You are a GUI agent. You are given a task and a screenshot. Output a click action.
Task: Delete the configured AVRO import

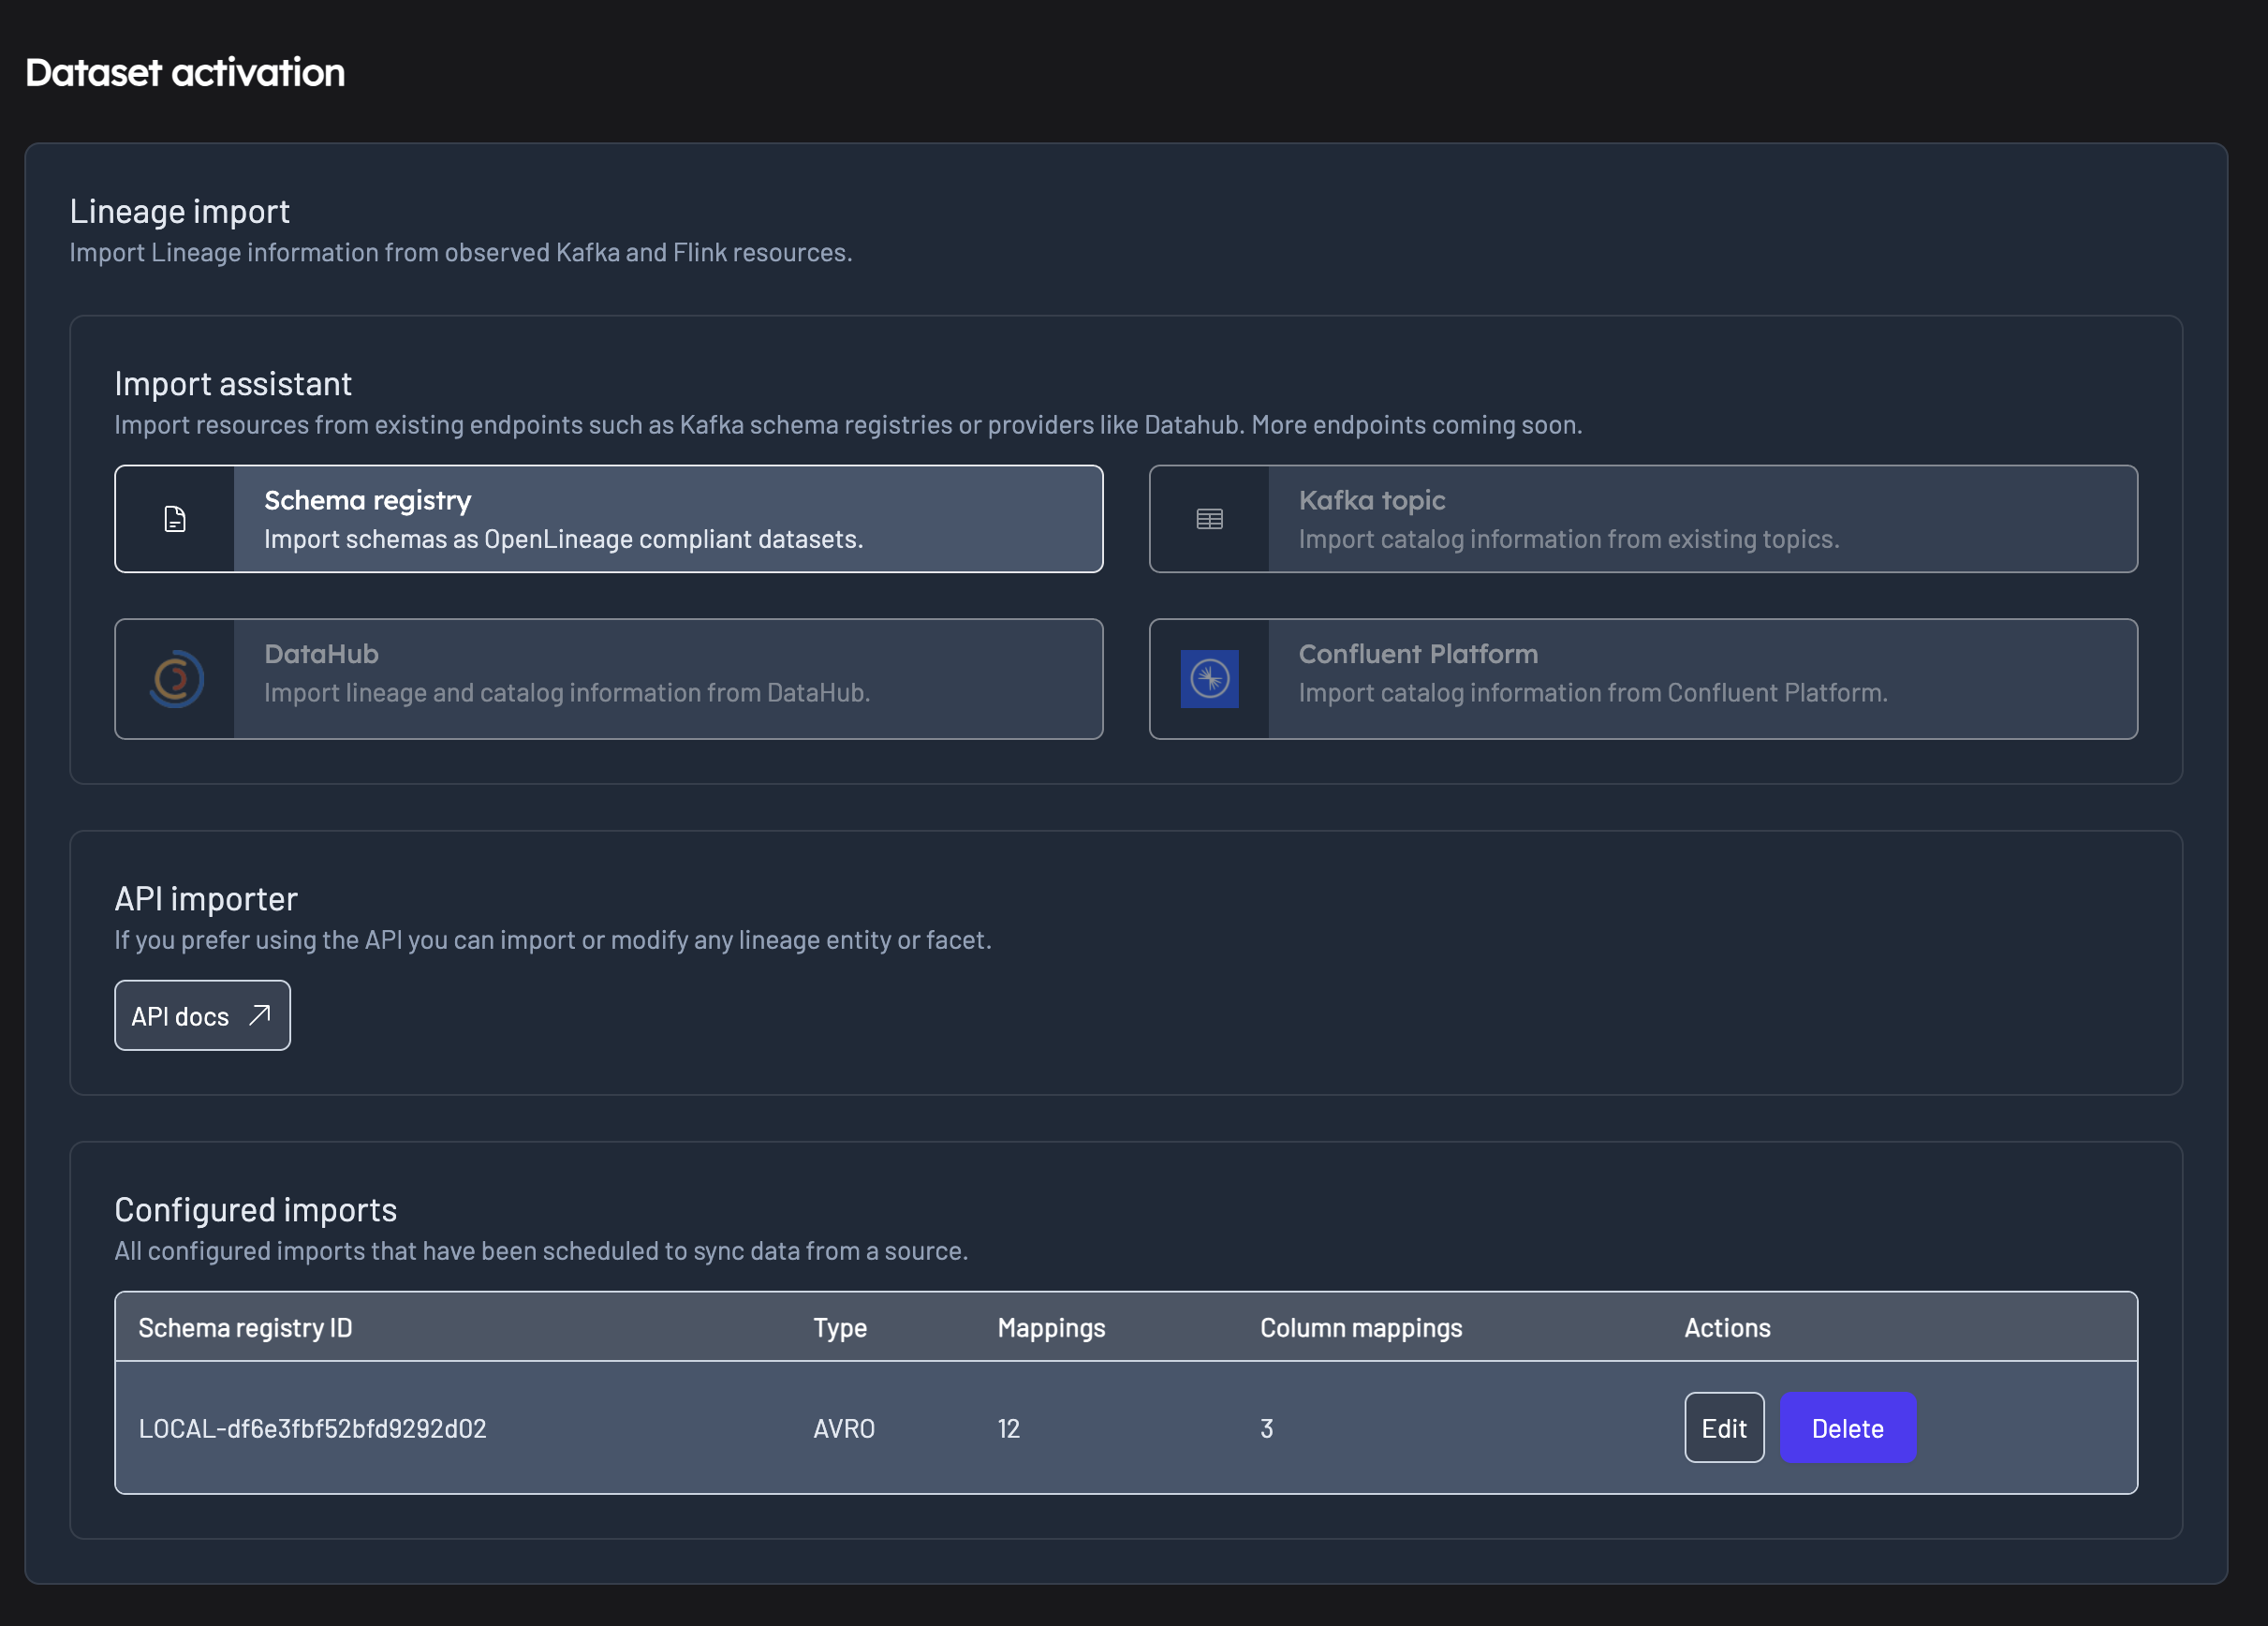point(1847,1428)
